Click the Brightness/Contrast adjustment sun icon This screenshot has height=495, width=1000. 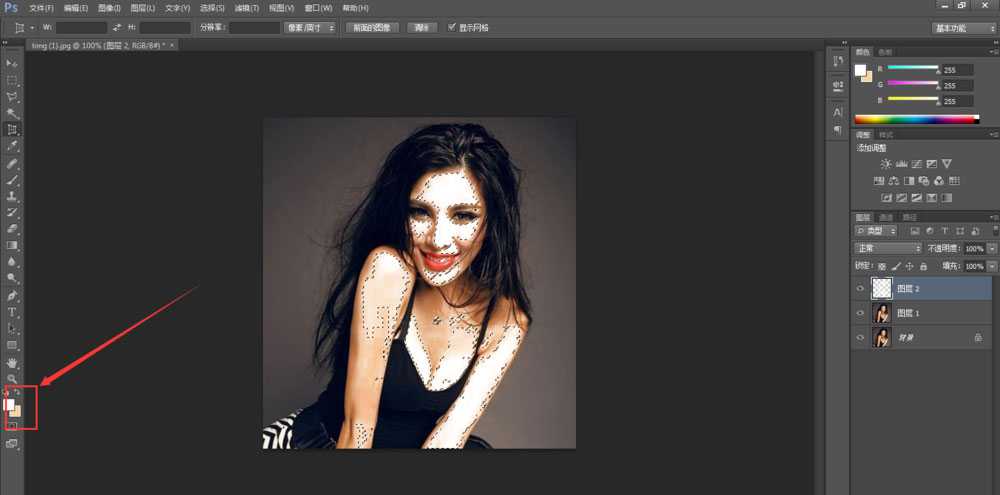click(885, 163)
